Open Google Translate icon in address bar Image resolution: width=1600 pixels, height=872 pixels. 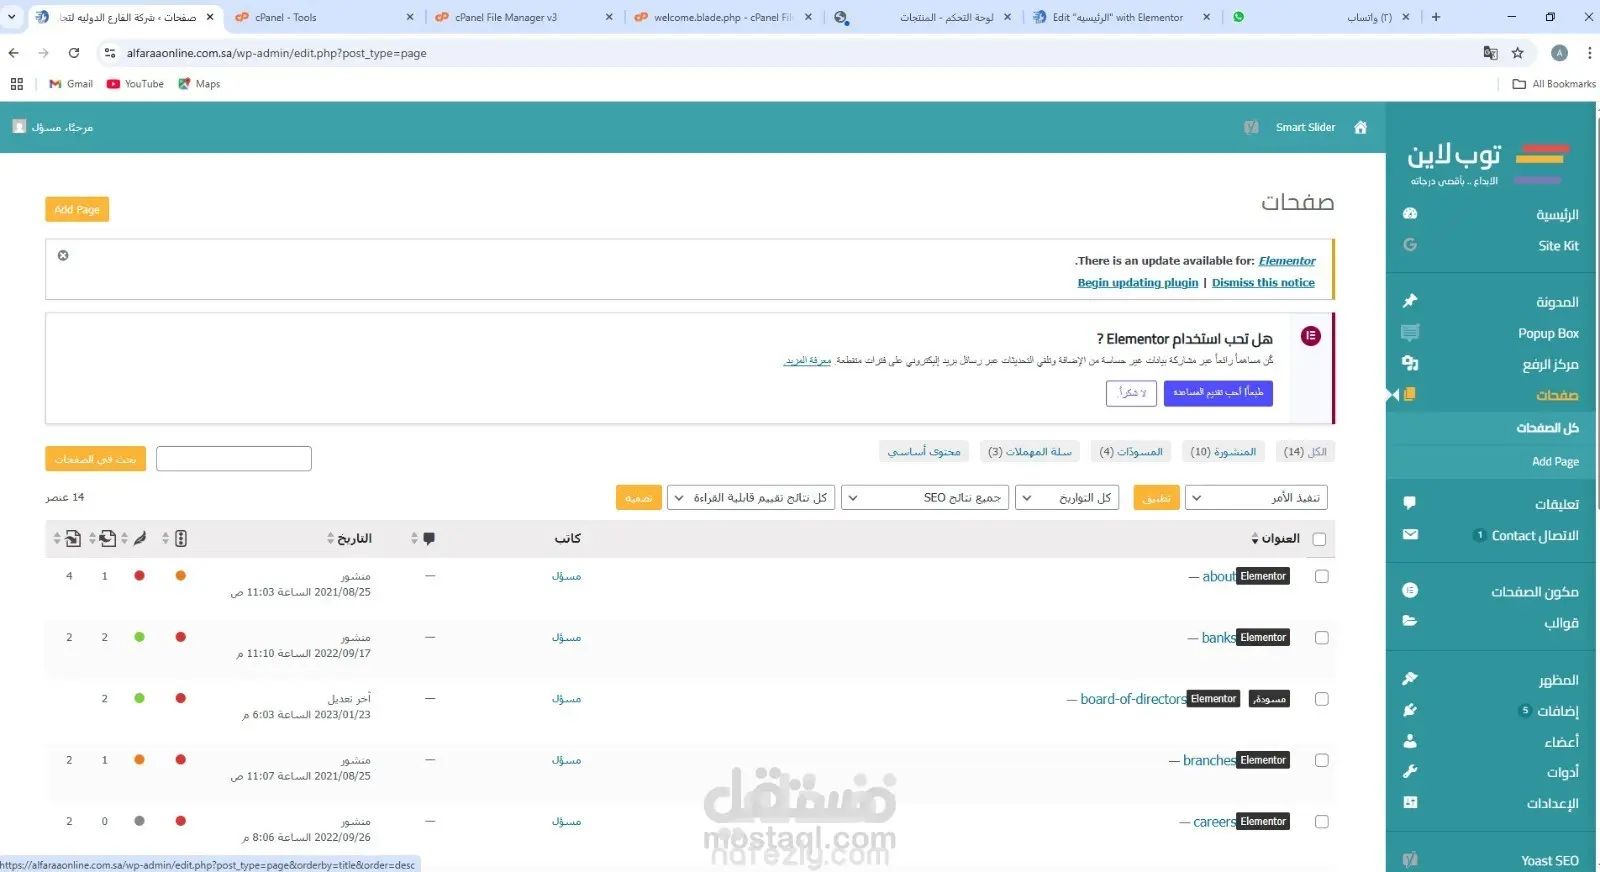click(x=1490, y=53)
